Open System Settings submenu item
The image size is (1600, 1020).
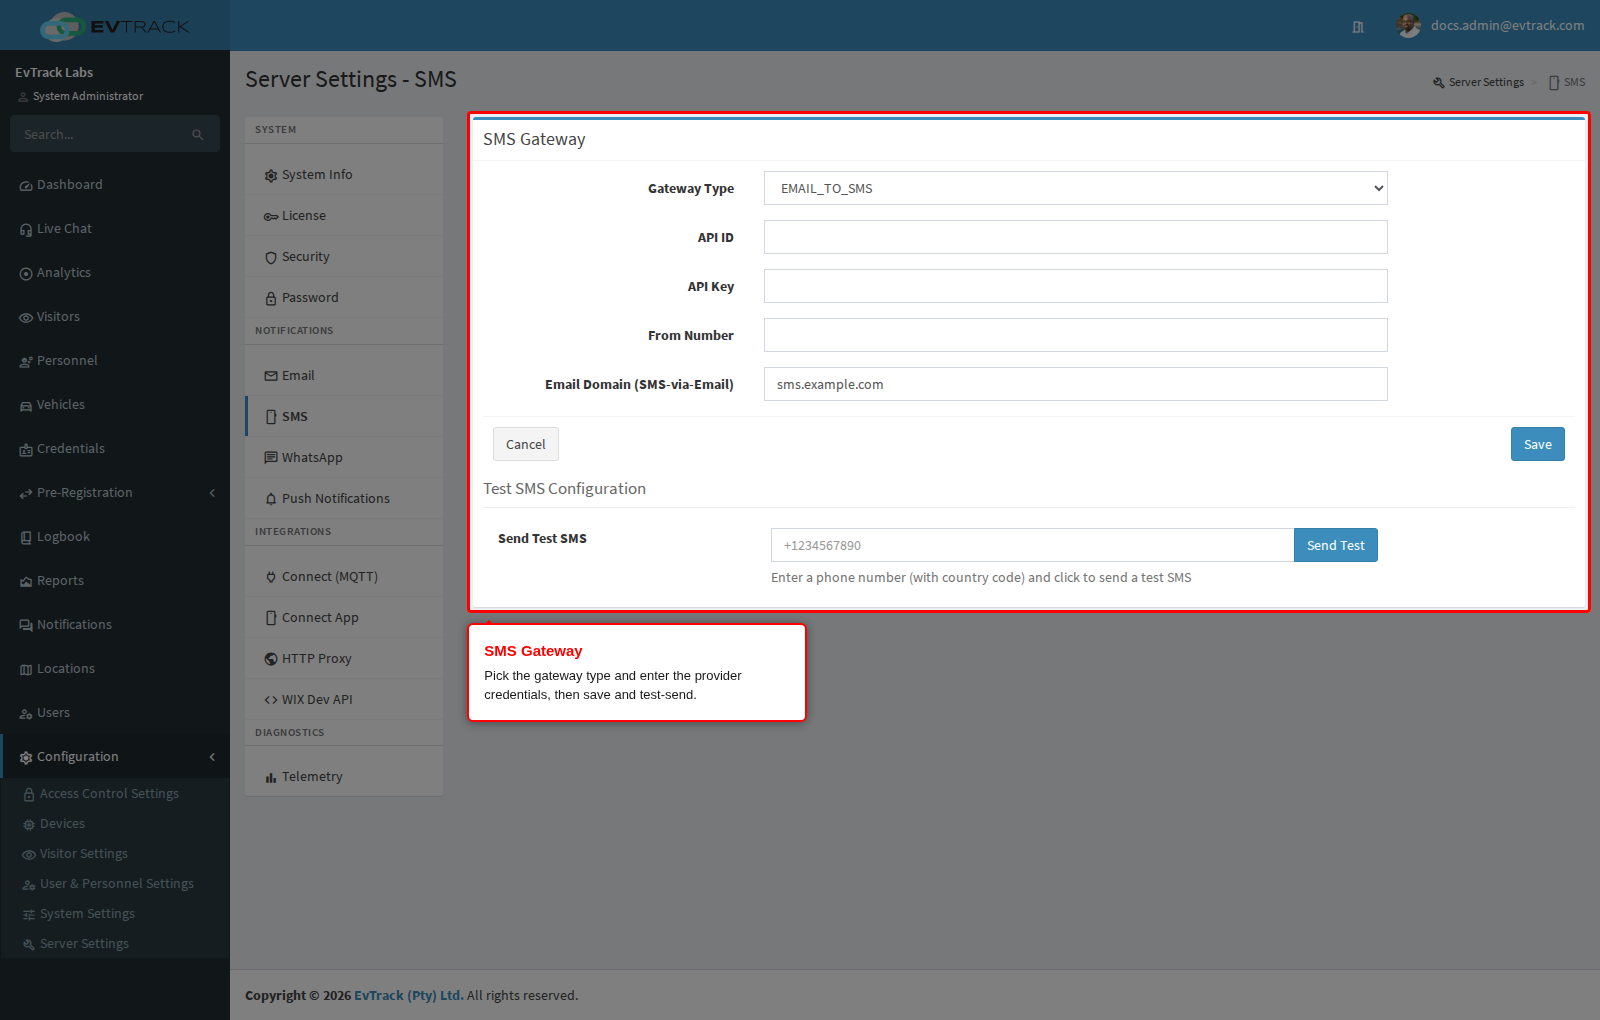pyautogui.click(x=115, y=914)
